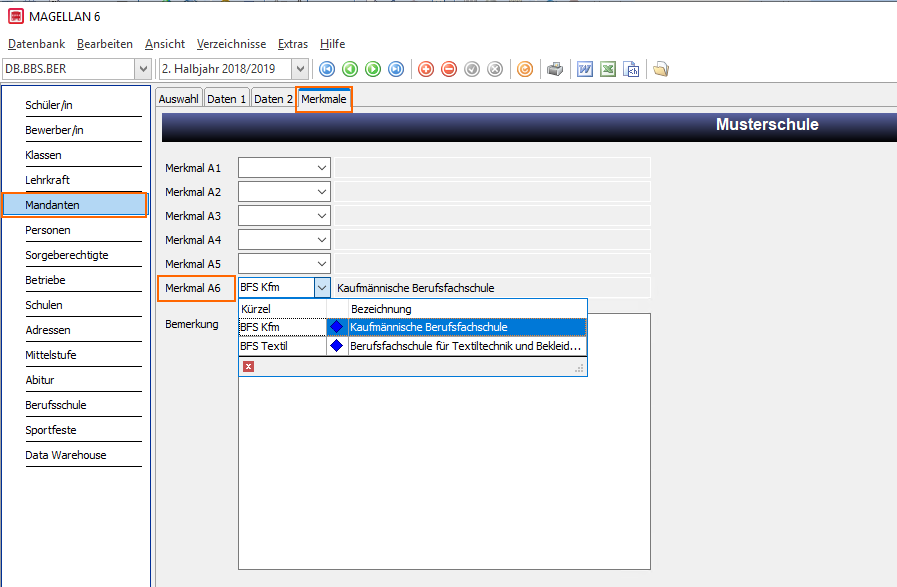Open the Verzeichnisse menu

(x=231, y=44)
